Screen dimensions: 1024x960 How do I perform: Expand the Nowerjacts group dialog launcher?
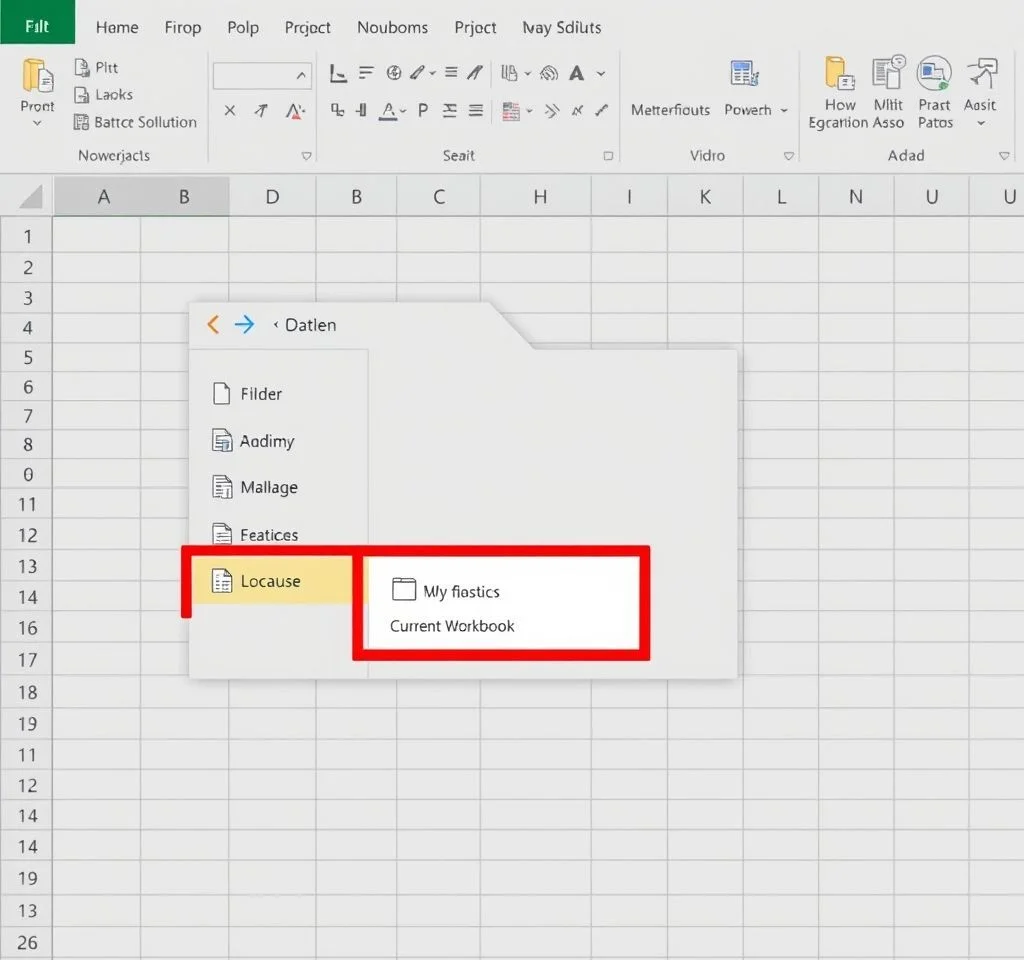click(x=307, y=156)
